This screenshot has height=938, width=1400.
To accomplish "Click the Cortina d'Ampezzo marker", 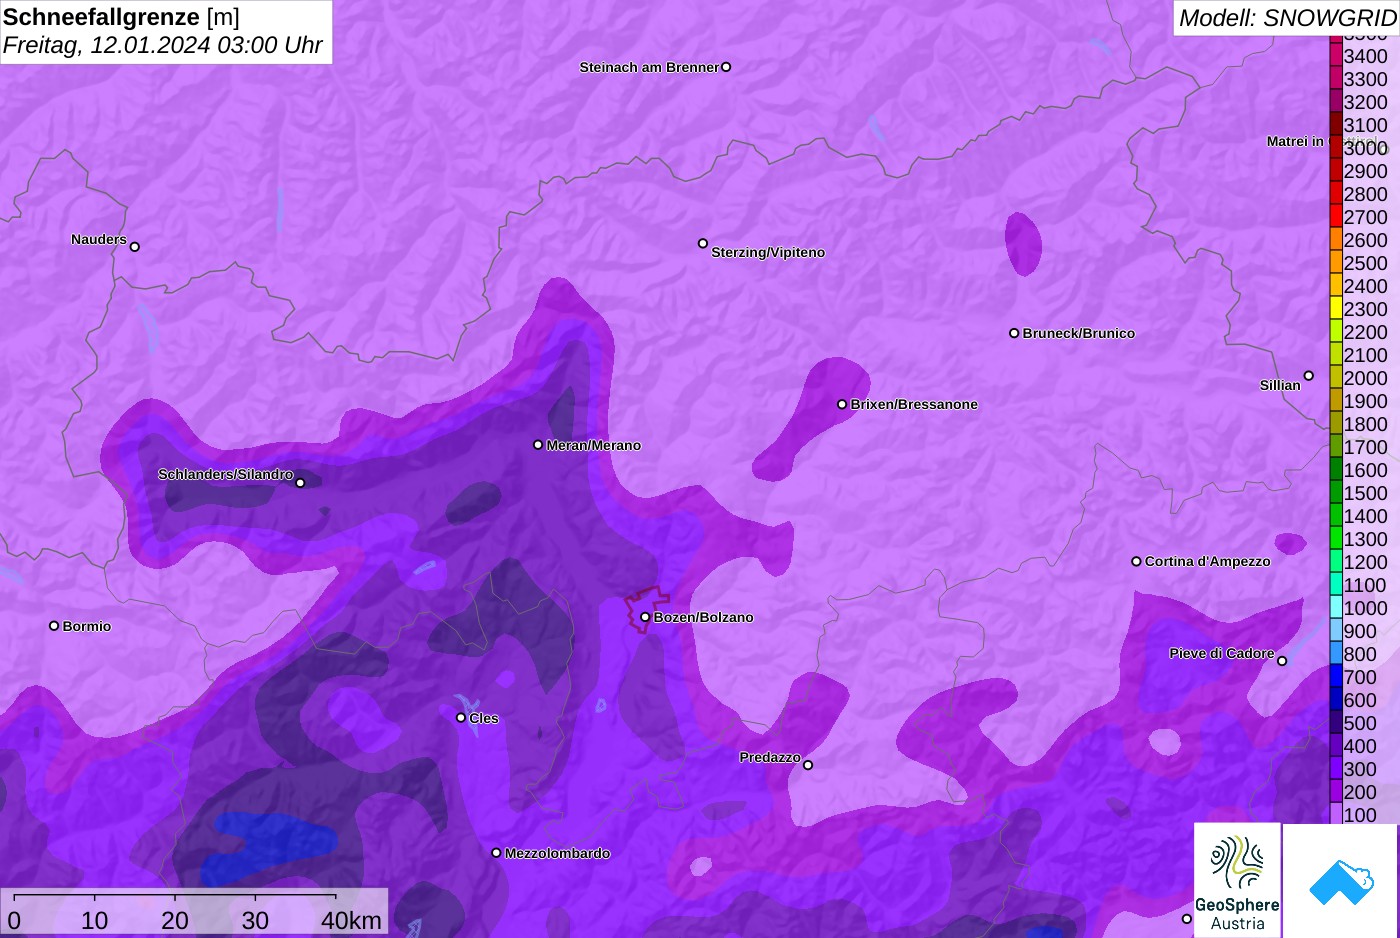I will click(x=1136, y=561).
